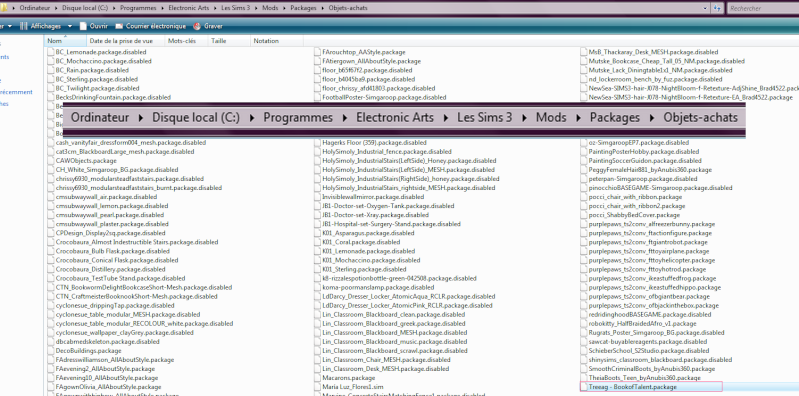
Task: Expand breadcrumb arrow after Les Sims 3
Action: (255, 9)
